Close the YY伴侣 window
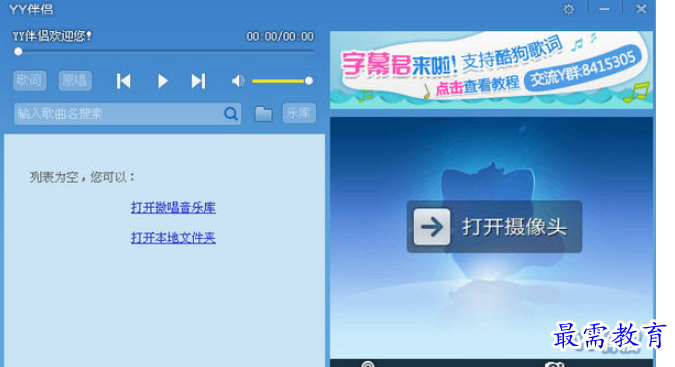The image size is (675, 367). pos(641,9)
